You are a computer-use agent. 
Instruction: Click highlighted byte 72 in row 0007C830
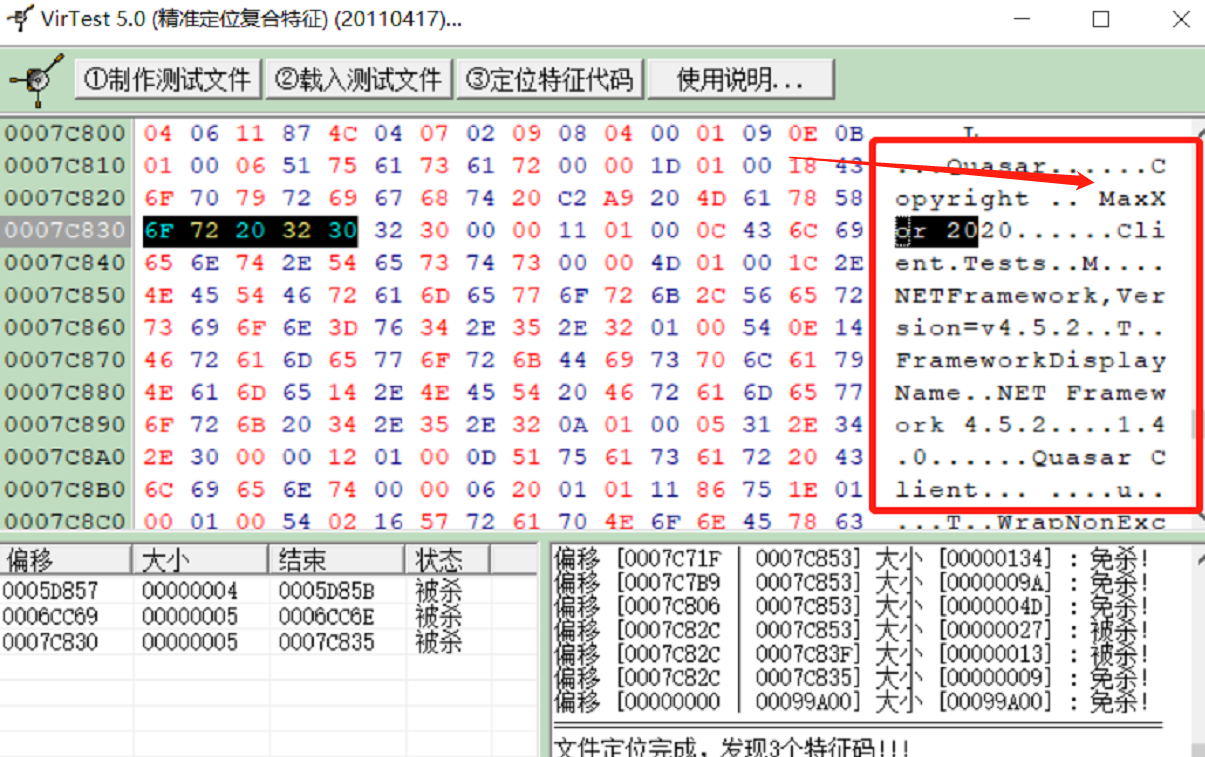pyautogui.click(x=204, y=230)
